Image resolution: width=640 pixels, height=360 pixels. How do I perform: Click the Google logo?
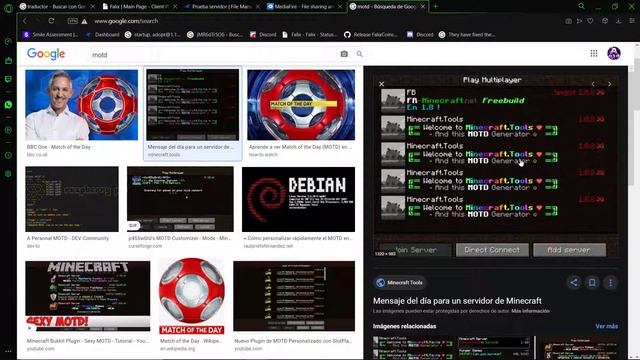46,54
